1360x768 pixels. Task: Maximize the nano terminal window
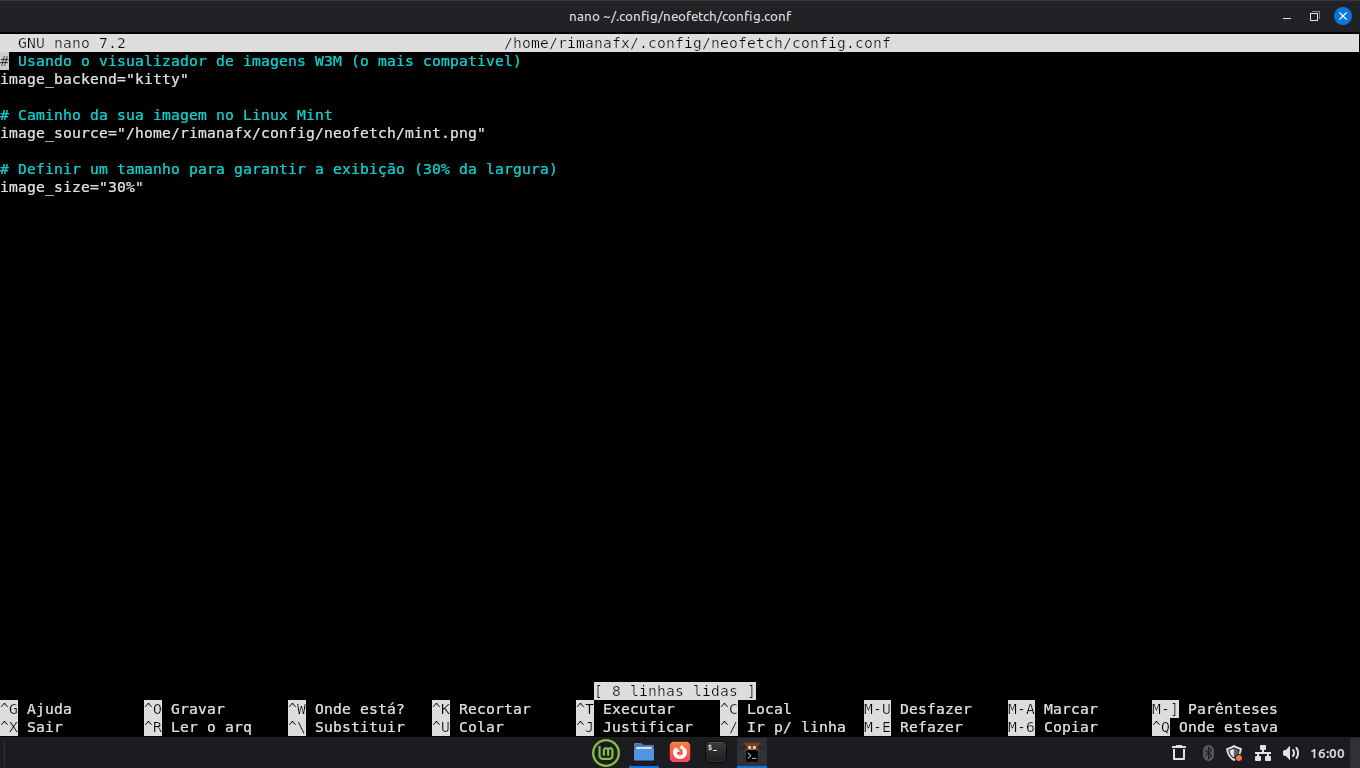[1314, 16]
